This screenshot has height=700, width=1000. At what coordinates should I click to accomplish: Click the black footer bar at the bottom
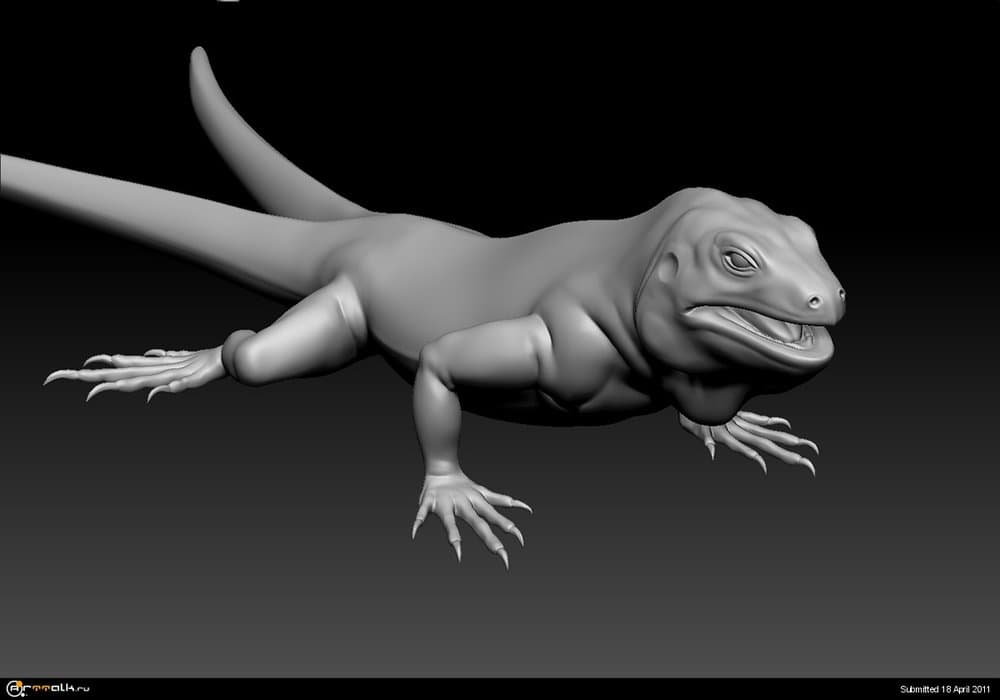point(500,689)
